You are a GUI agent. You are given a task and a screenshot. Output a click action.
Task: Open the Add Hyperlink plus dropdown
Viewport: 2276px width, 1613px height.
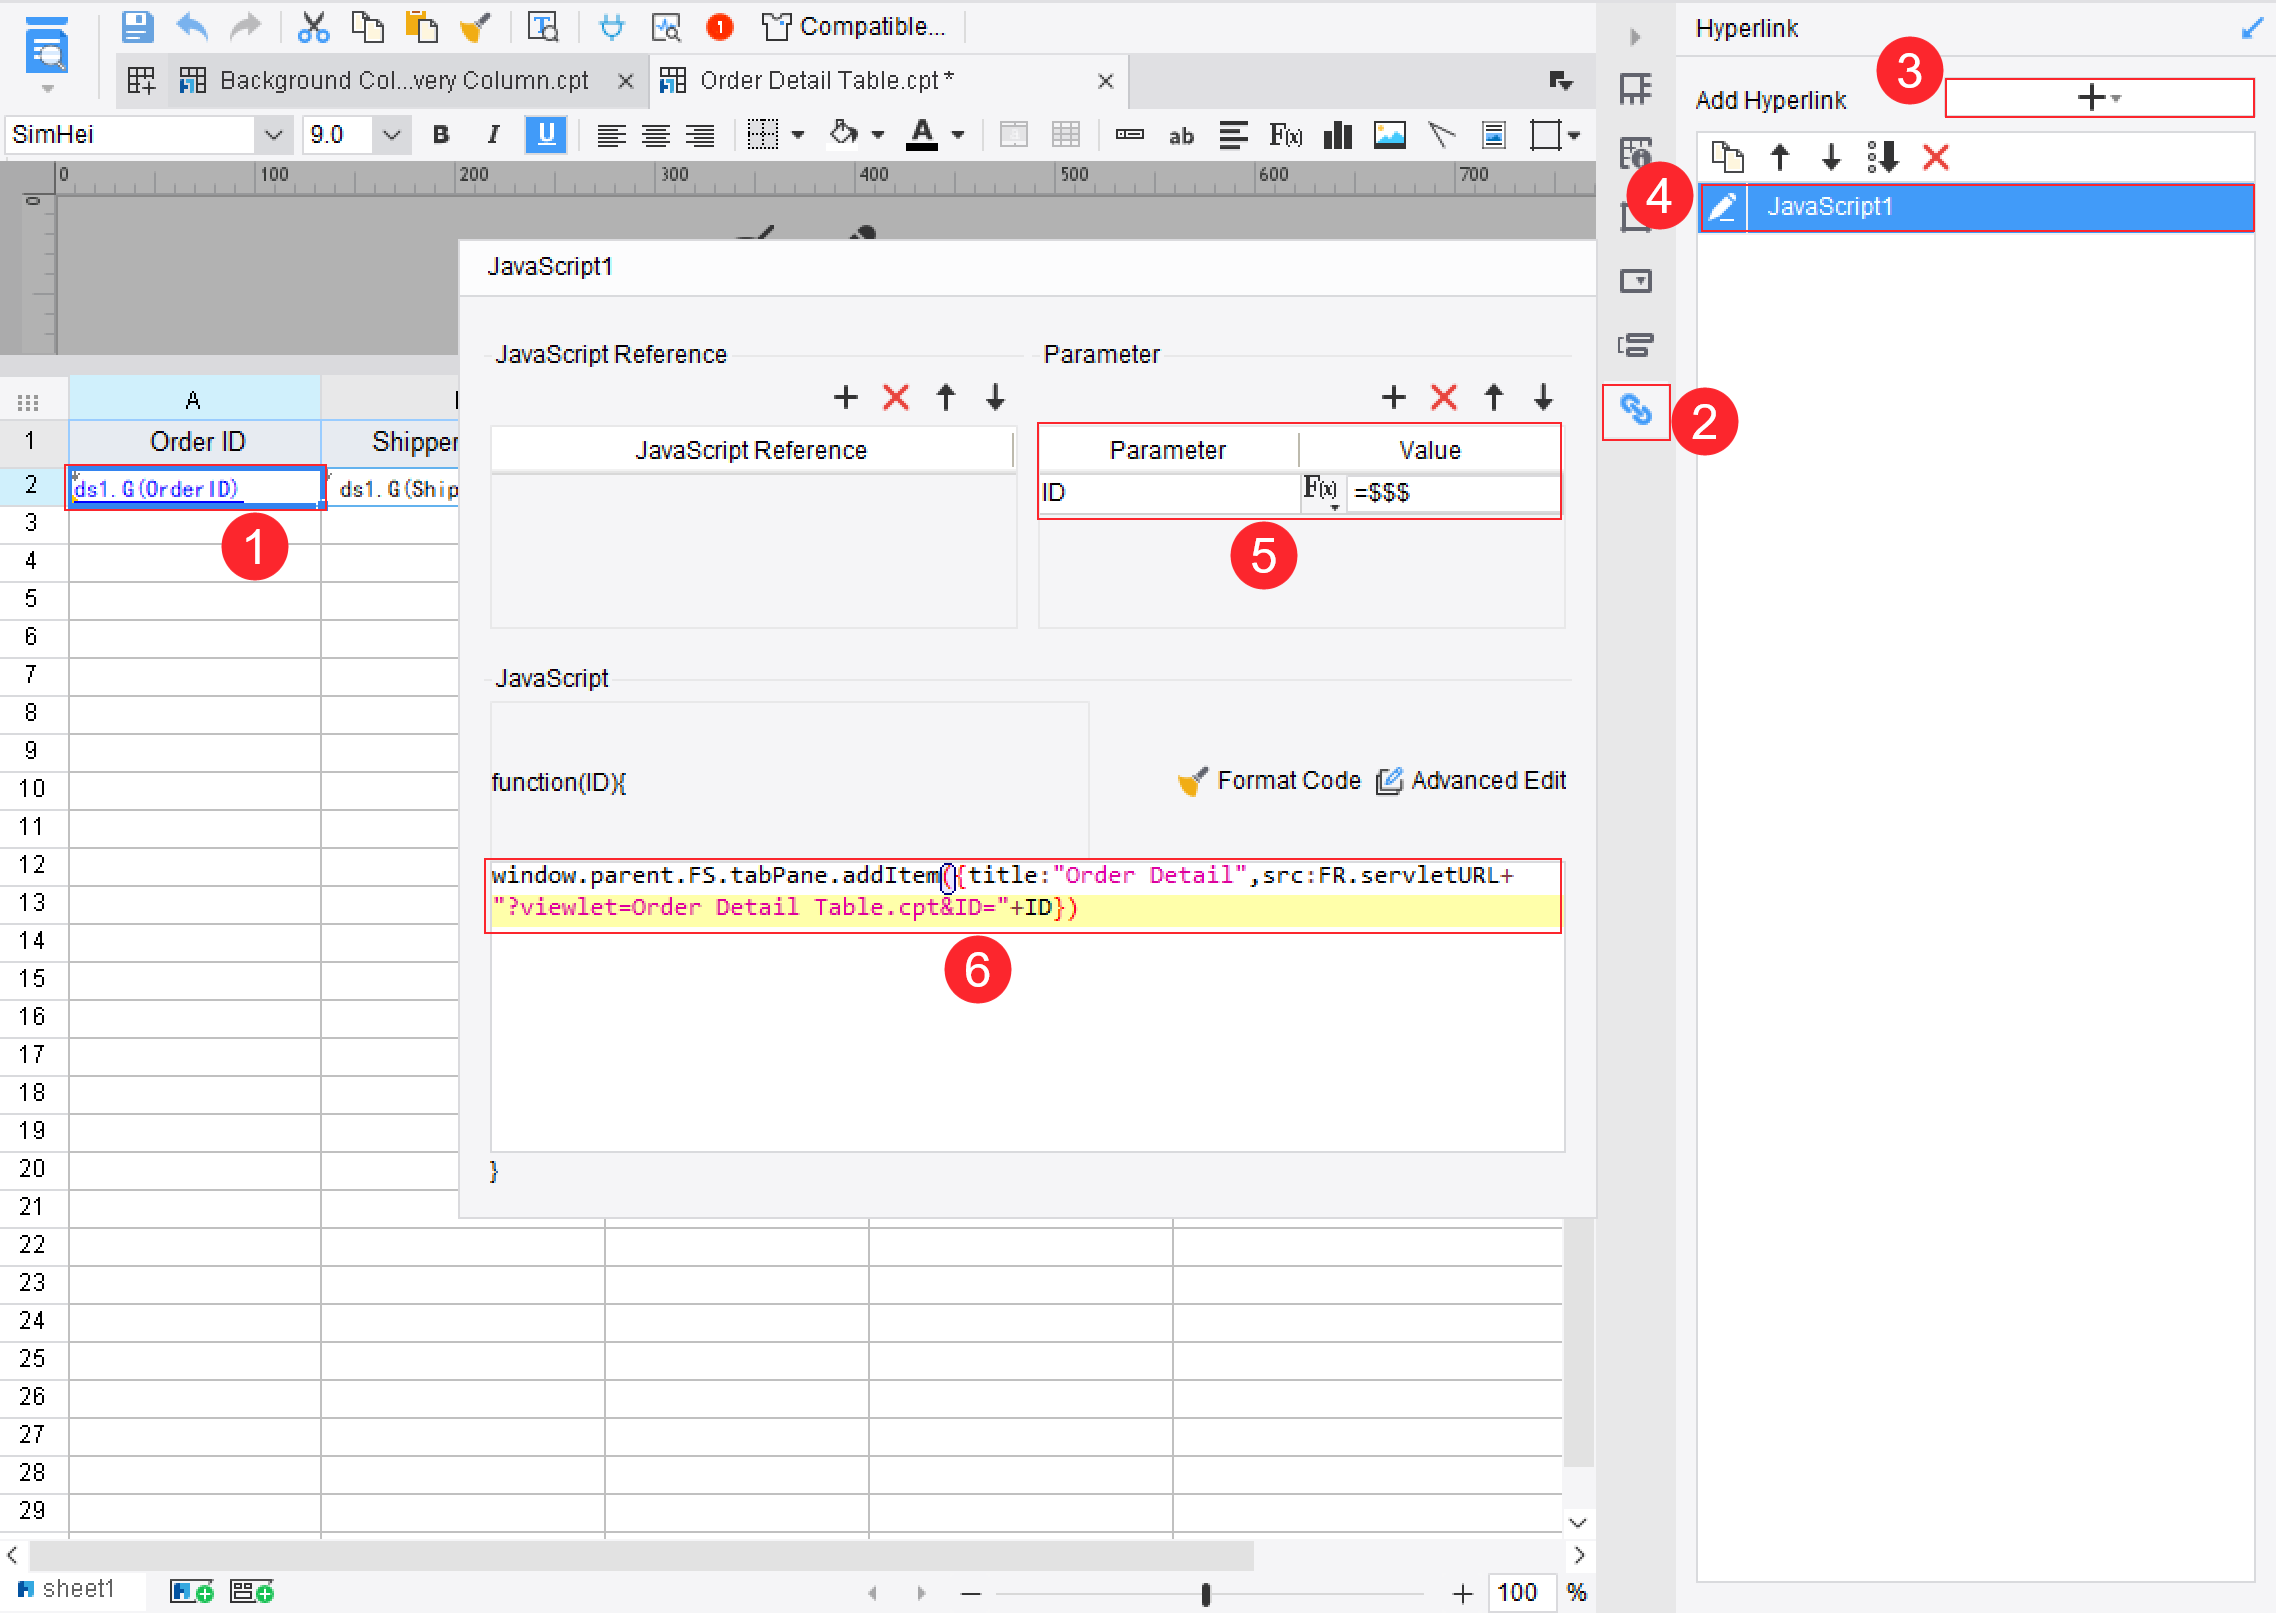click(2099, 98)
